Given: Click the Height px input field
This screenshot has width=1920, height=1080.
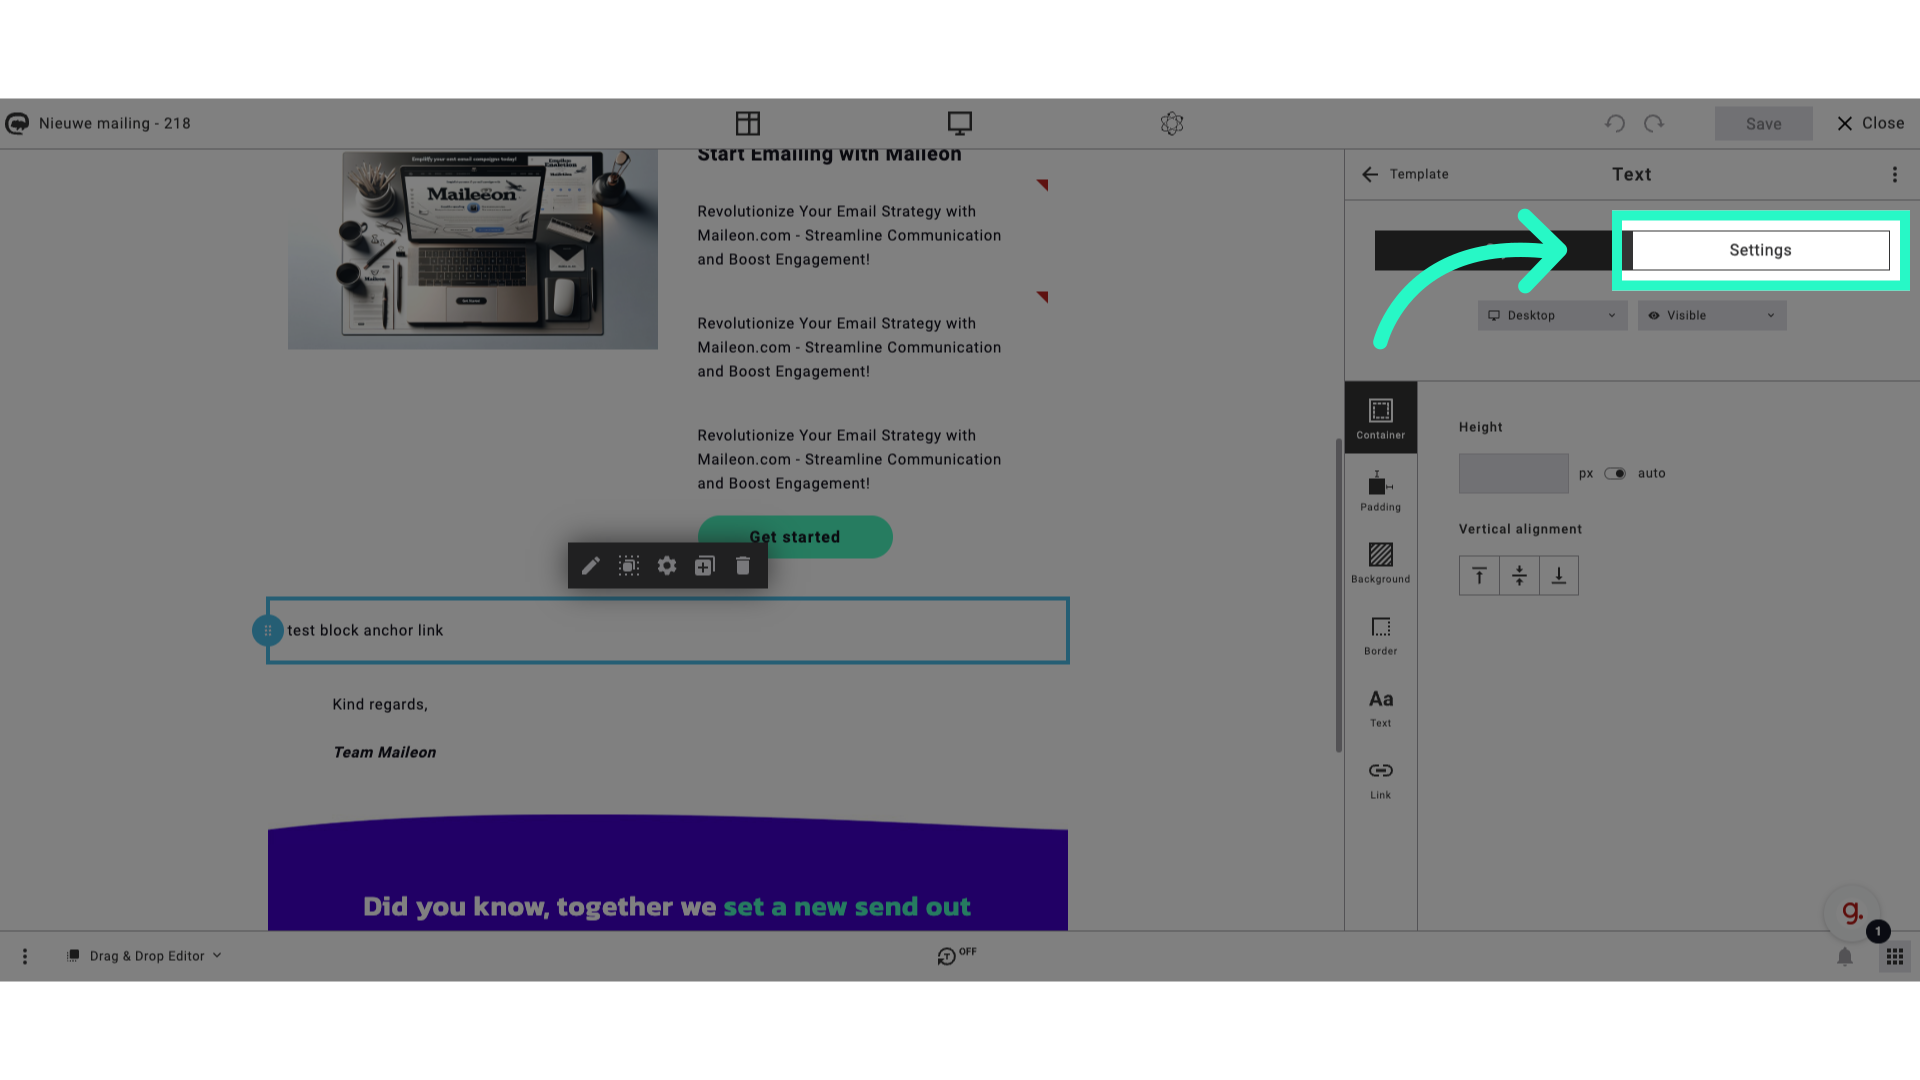Looking at the screenshot, I should point(1514,474).
